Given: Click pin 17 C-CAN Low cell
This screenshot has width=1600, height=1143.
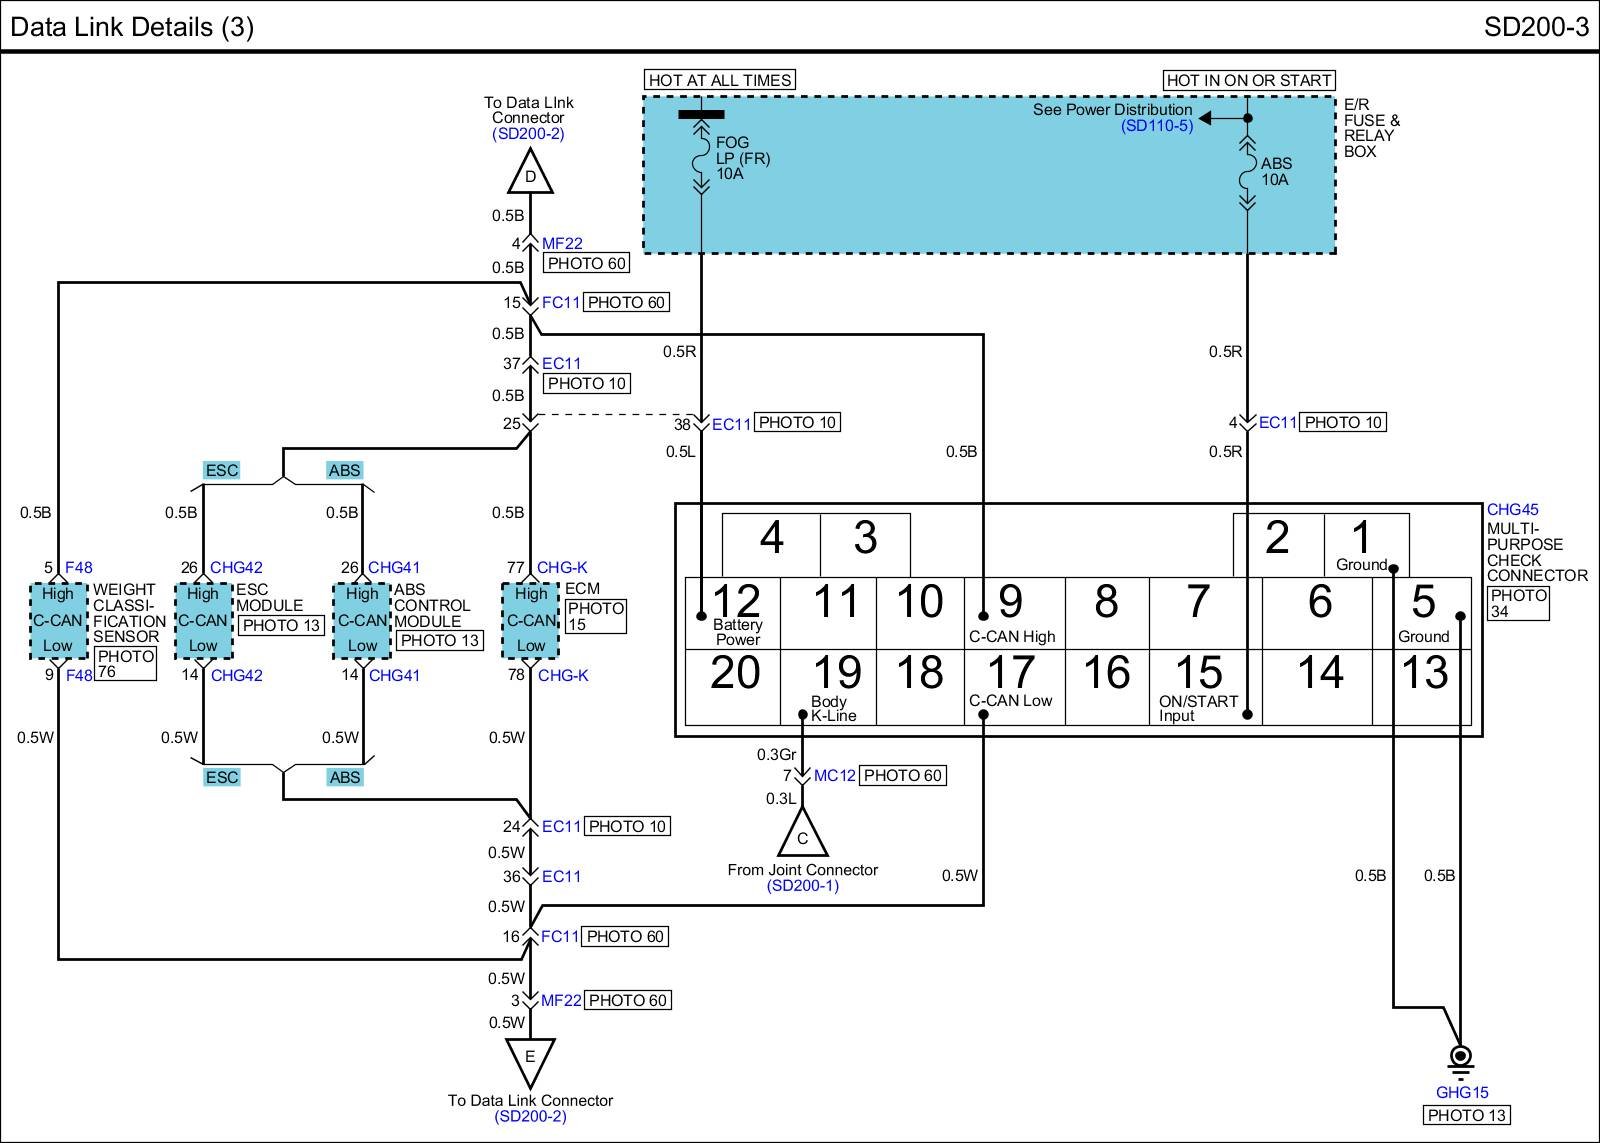Looking at the screenshot, I should pyautogui.click(x=1012, y=685).
